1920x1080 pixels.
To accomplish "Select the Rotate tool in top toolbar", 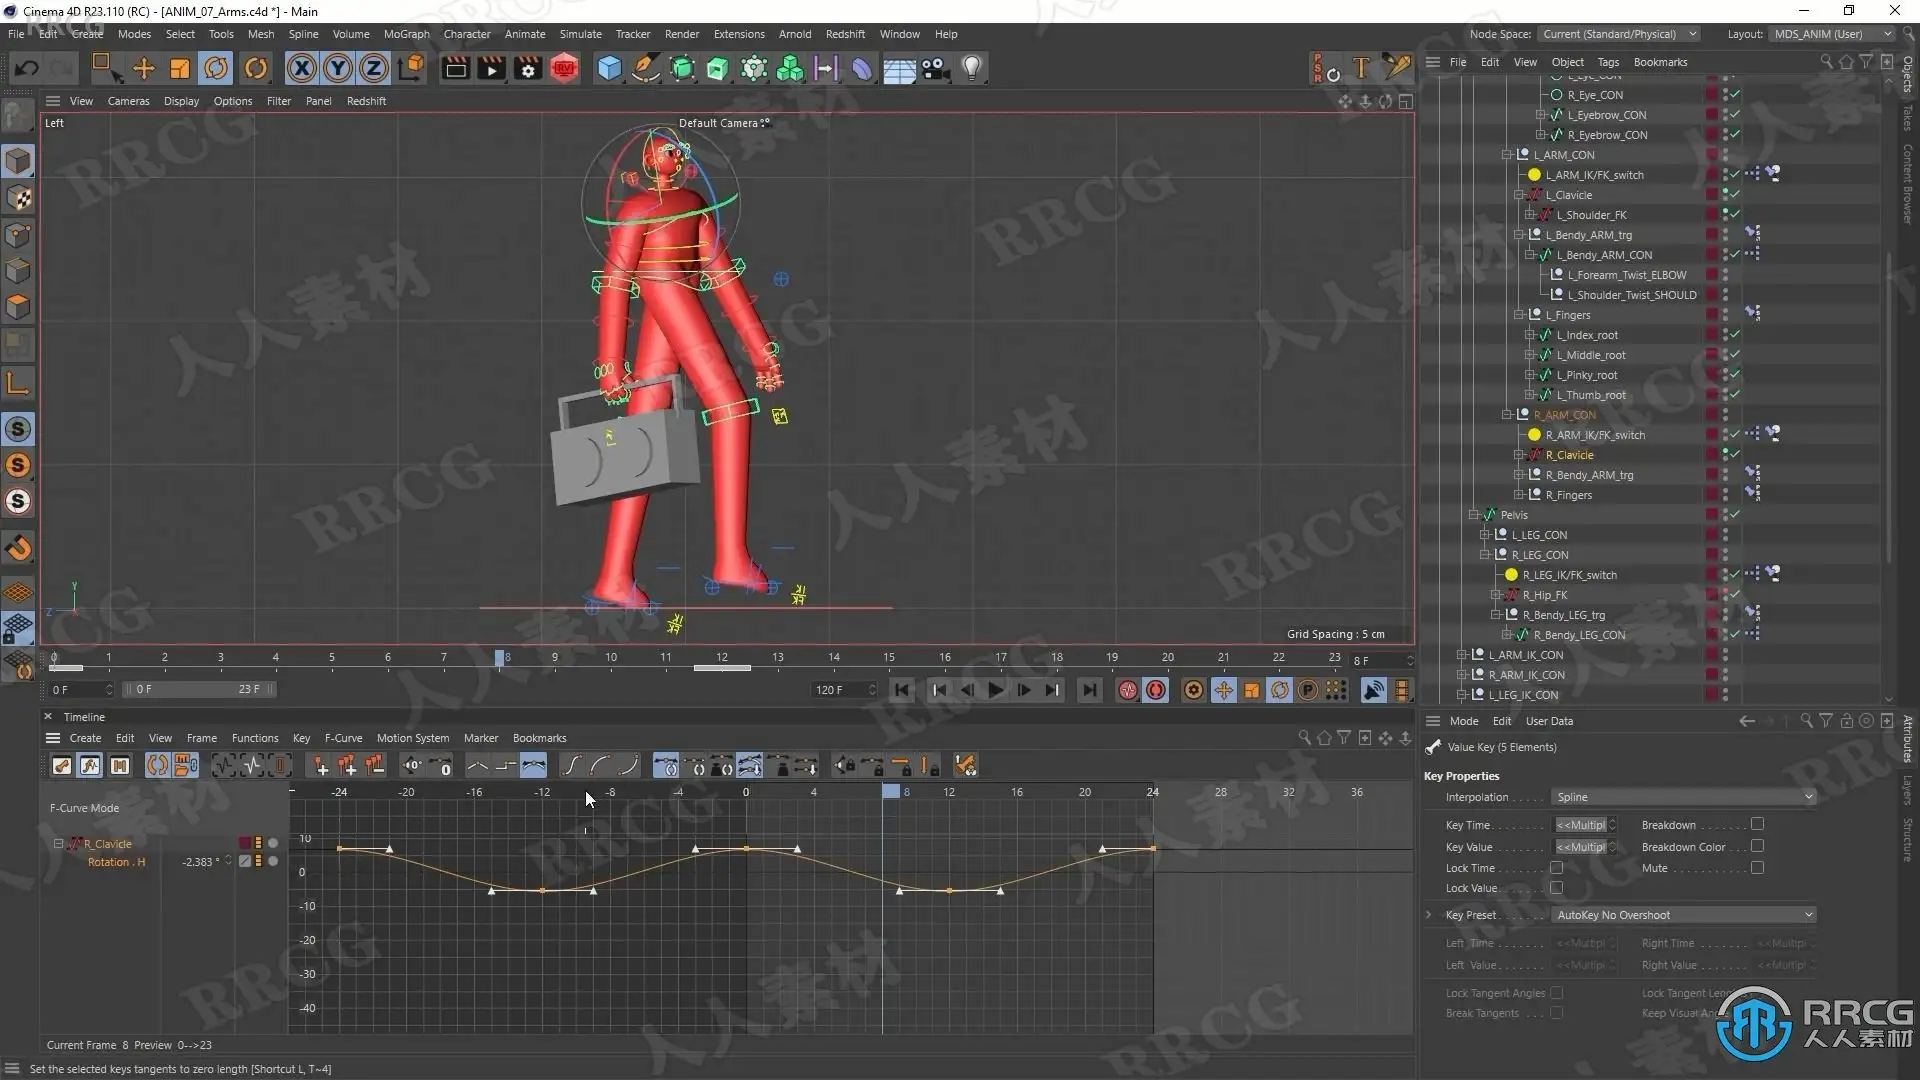I will (216, 68).
